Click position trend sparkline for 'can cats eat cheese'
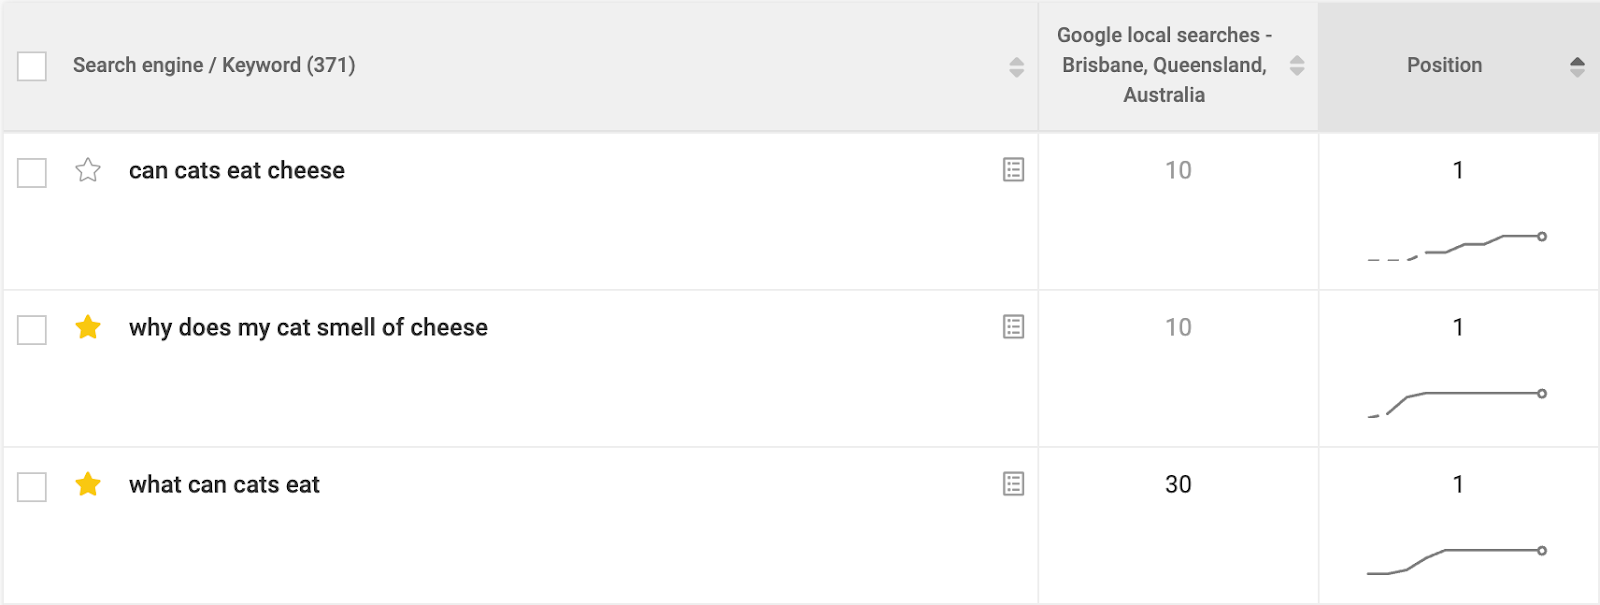This screenshot has height=605, width=1600. [x=1456, y=246]
